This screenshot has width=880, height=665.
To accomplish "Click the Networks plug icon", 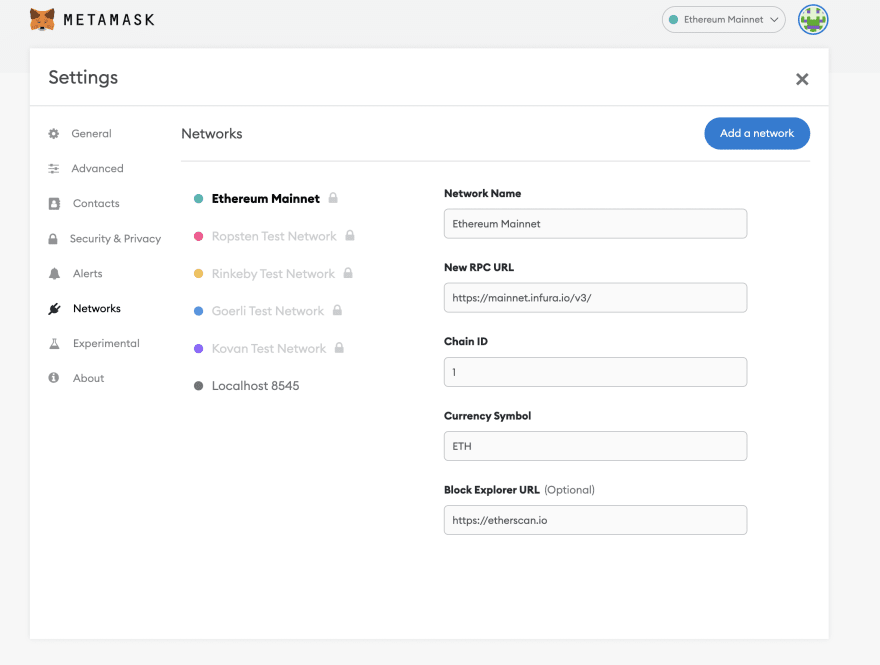I will [x=54, y=309].
